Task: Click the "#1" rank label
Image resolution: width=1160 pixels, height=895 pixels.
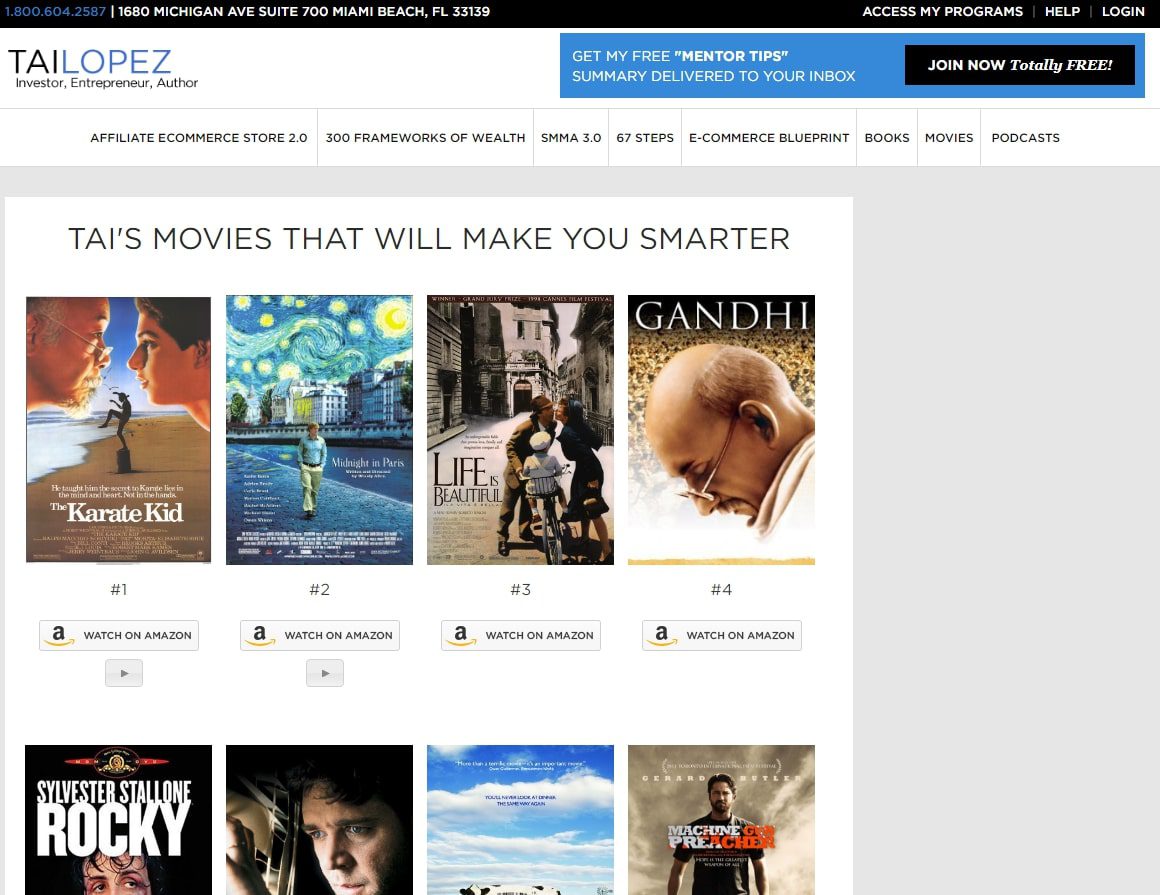Action: point(118,590)
